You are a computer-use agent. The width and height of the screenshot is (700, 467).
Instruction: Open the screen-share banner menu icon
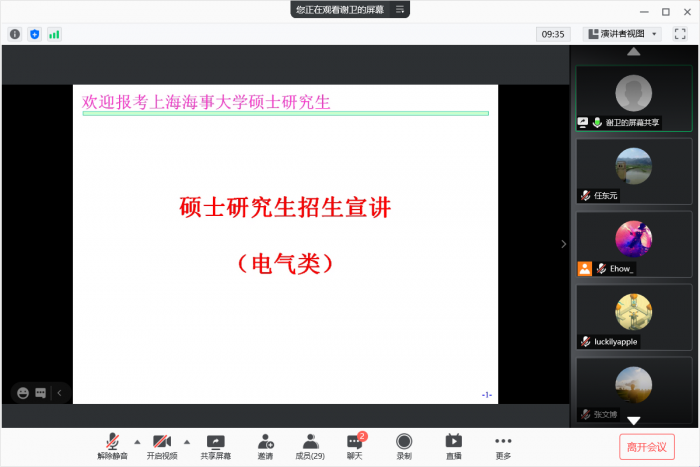point(400,9)
